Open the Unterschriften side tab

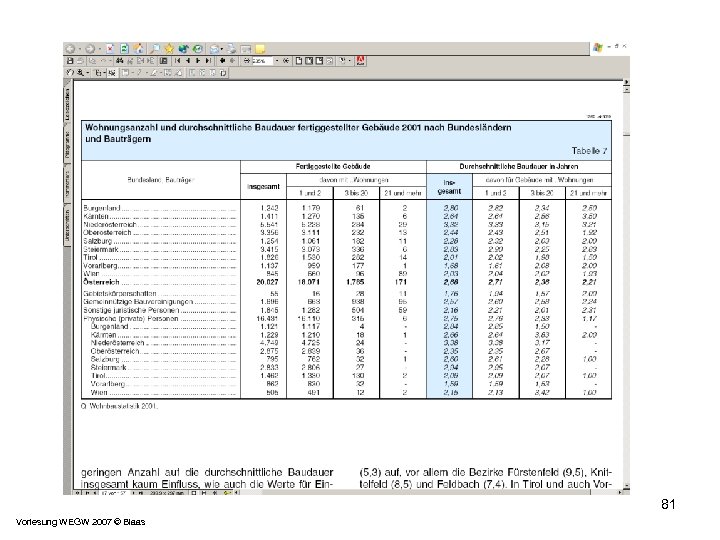click(68, 225)
